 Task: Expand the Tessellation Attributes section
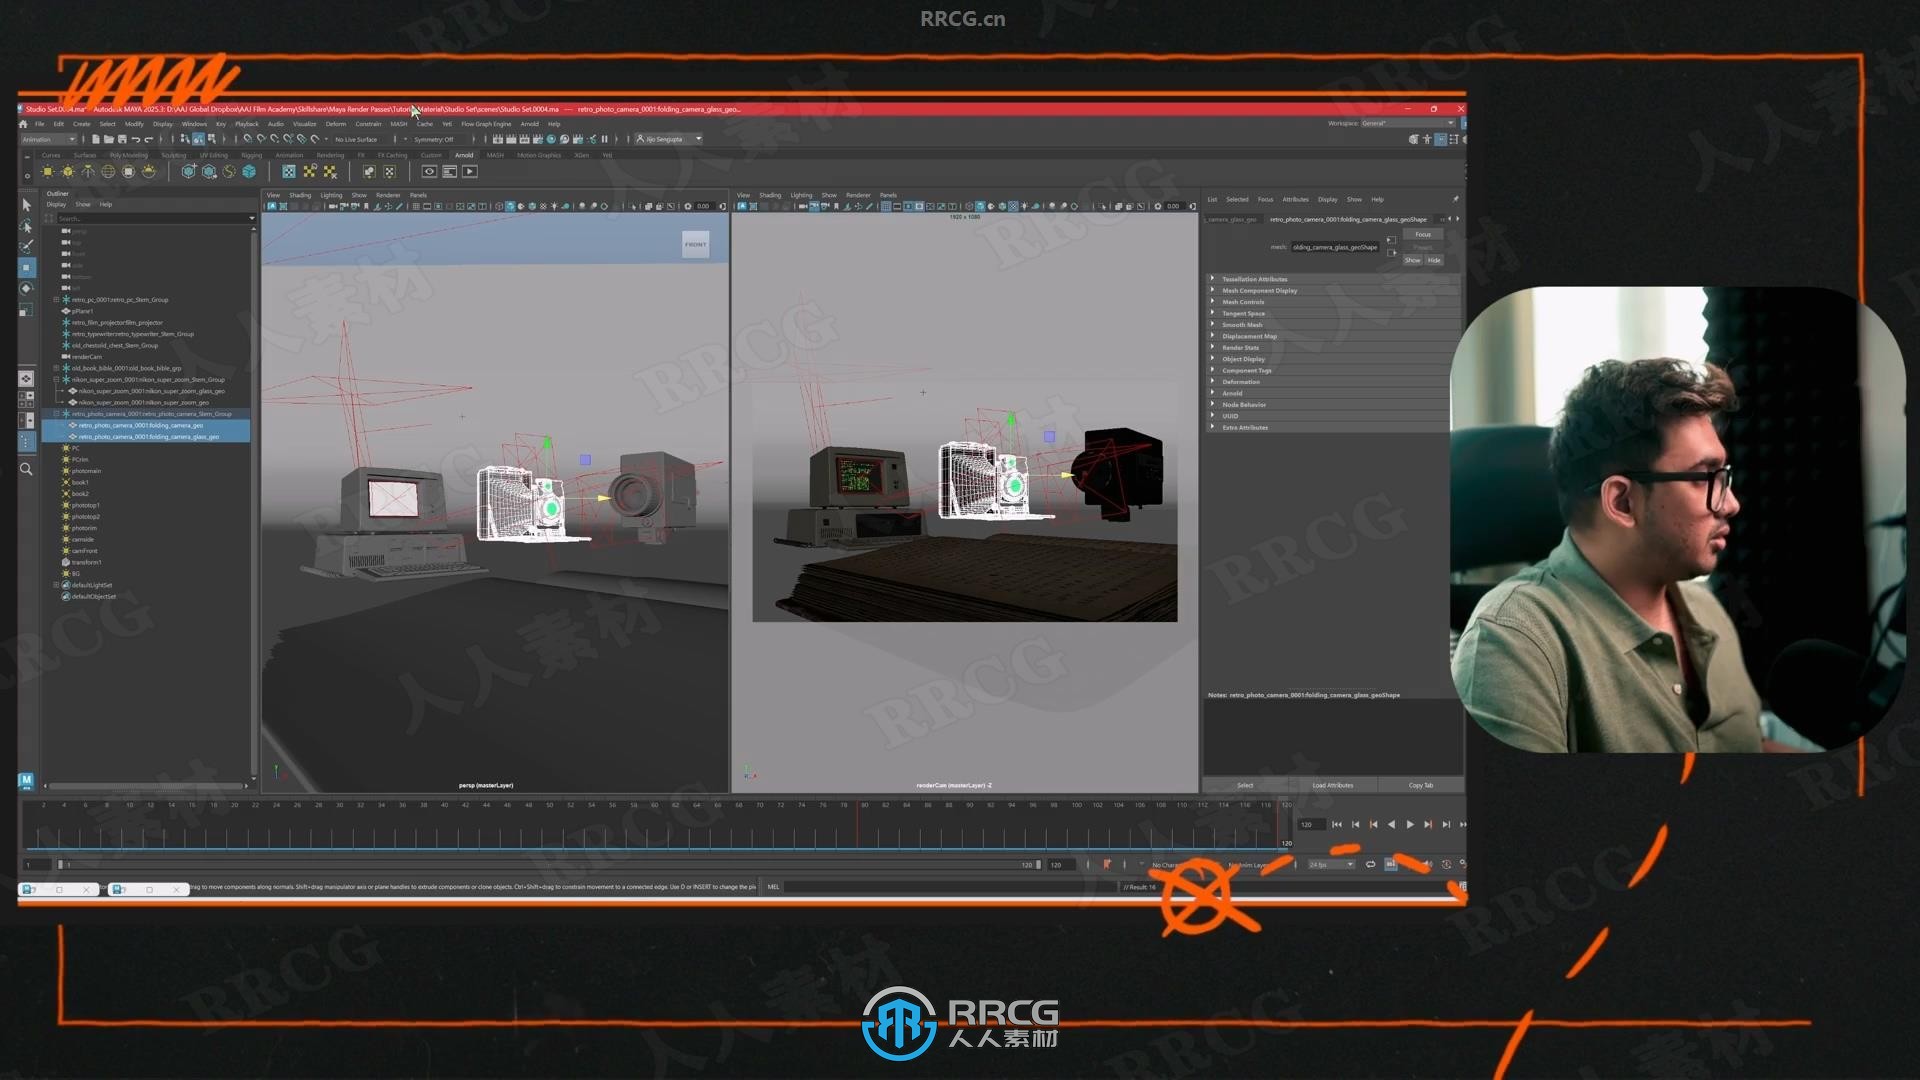coord(1330,279)
